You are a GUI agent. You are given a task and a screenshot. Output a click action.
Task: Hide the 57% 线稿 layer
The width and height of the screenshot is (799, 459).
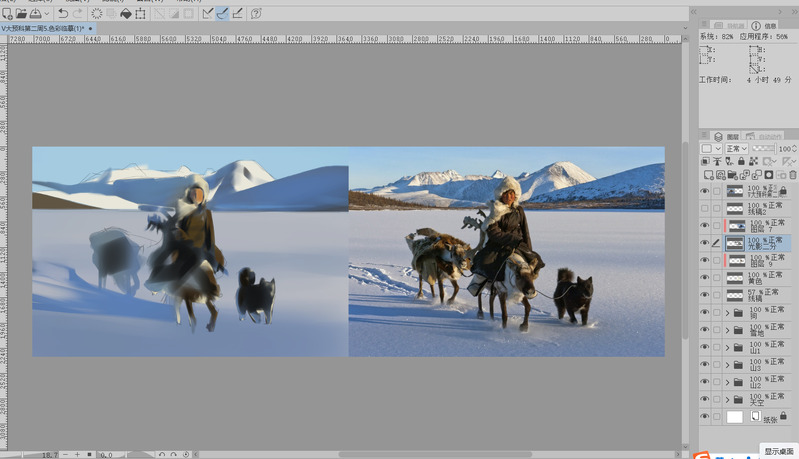705,295
